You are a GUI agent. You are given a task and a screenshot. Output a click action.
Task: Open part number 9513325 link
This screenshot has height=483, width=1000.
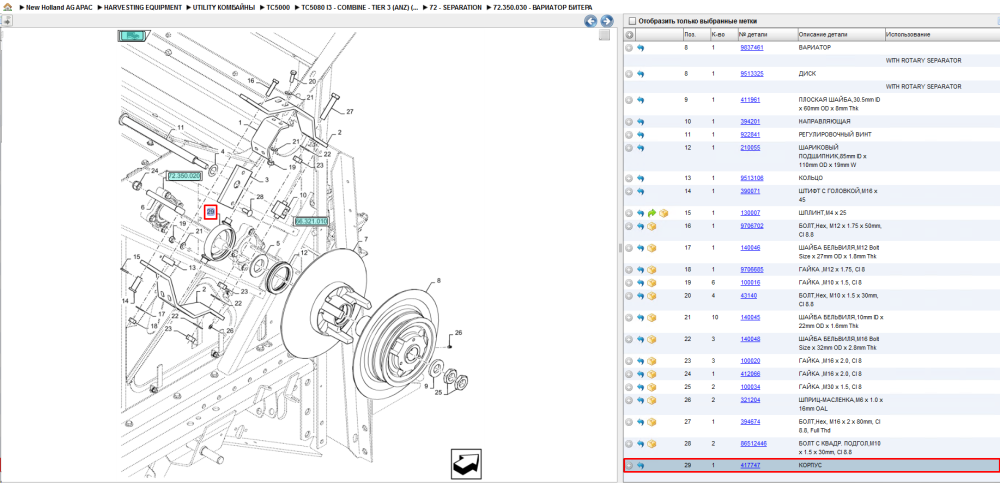[x=752, y=74]
